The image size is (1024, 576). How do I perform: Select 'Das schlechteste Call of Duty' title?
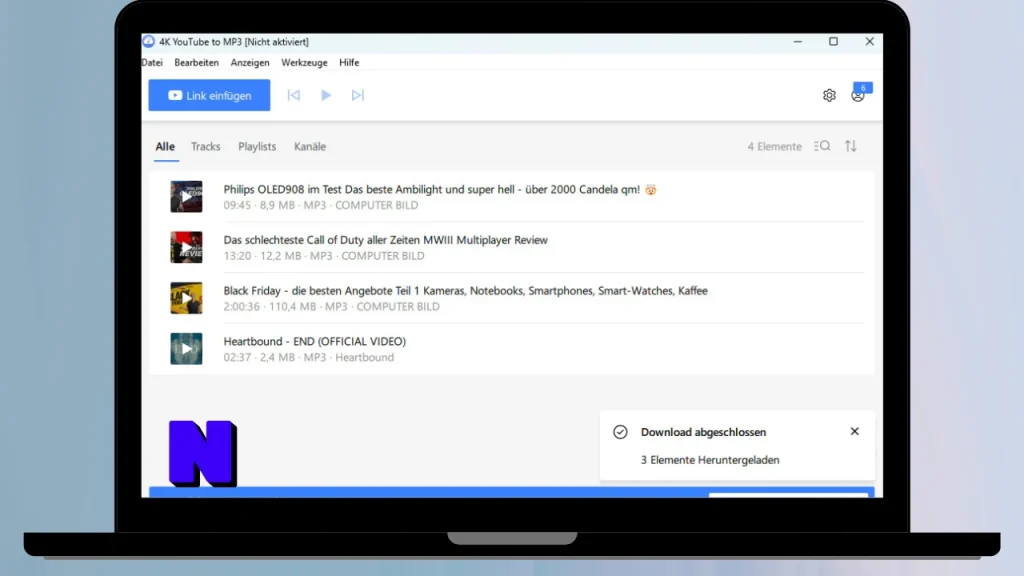point(385,240)
